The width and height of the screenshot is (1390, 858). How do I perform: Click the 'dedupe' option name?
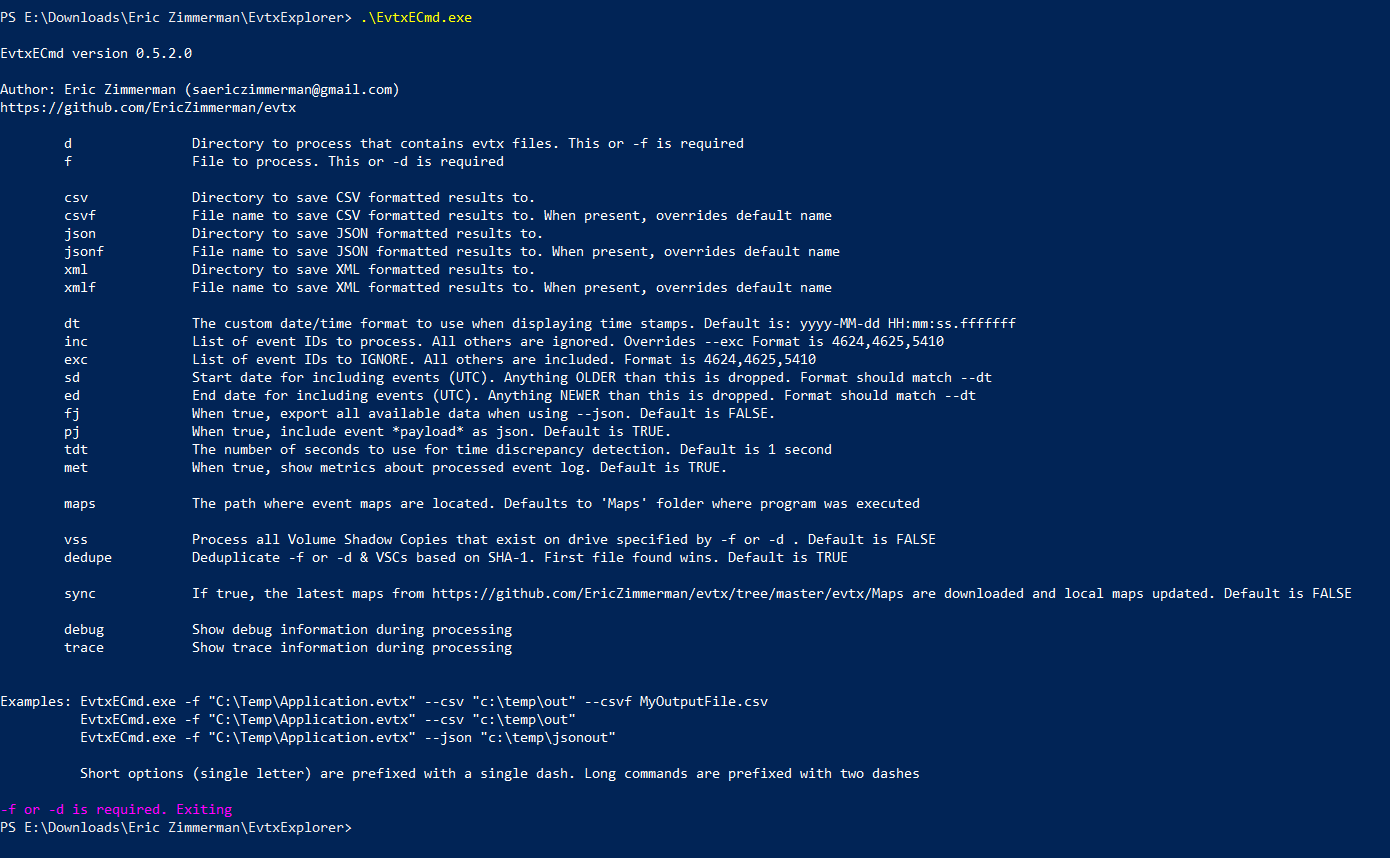tap(88, 558)
